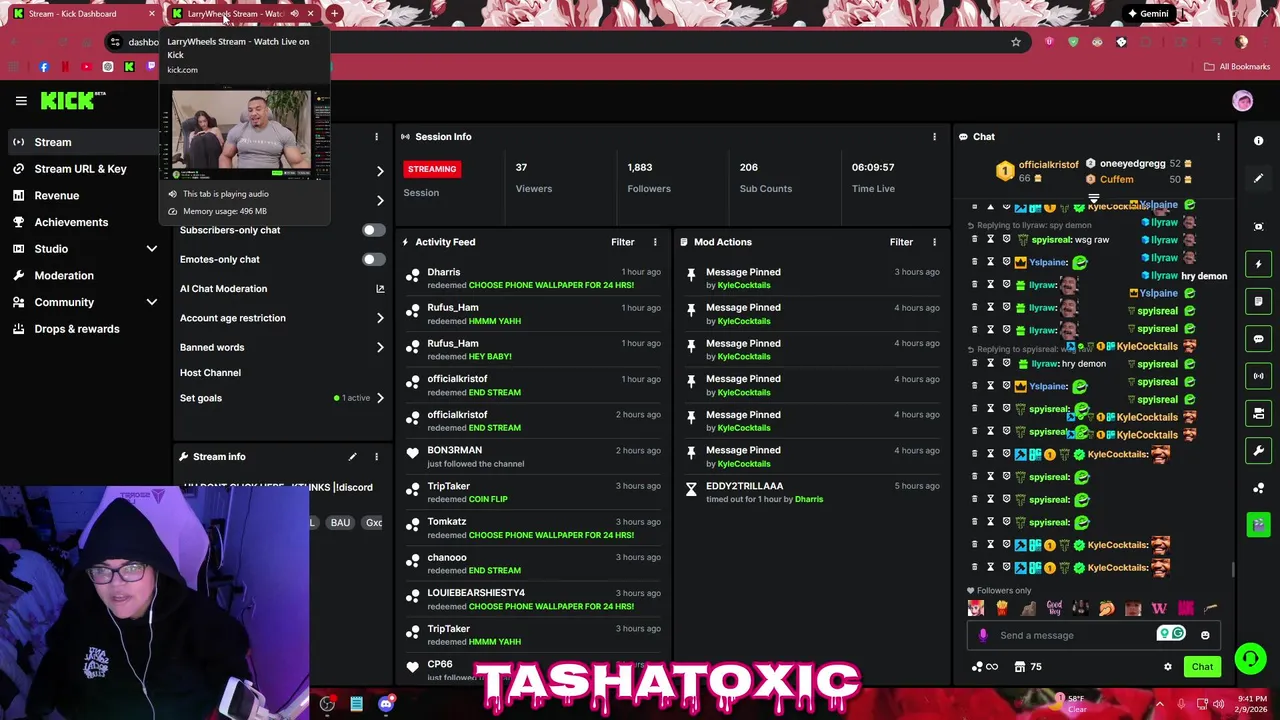1280x720 pixels.
Task: Open the Netflix bookmark
Action: coord(65,67)
